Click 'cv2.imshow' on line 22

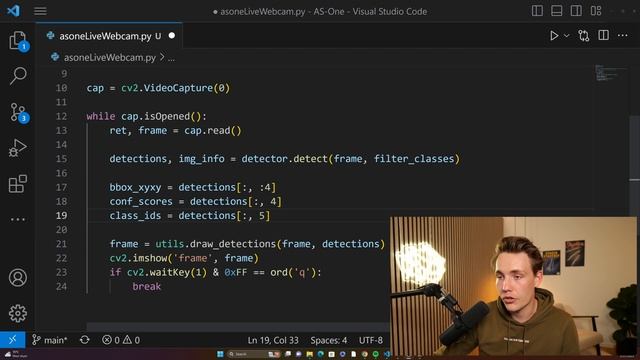pos(138,258)
